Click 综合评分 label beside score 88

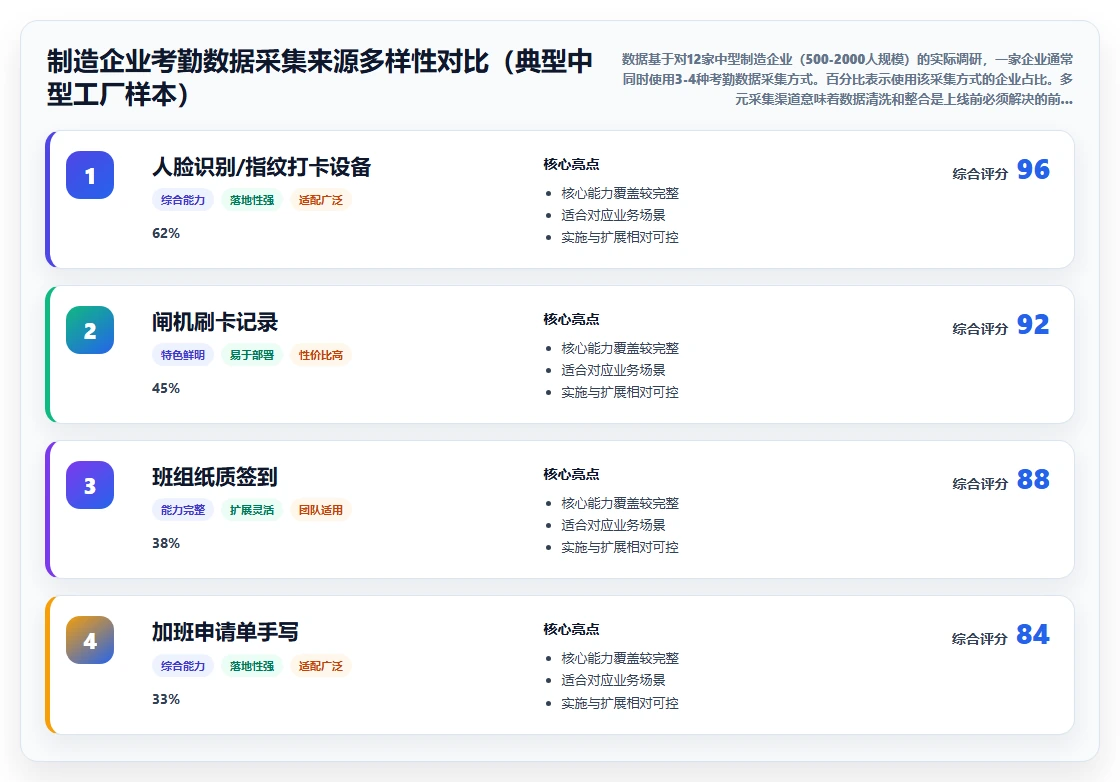click(980, 483)
